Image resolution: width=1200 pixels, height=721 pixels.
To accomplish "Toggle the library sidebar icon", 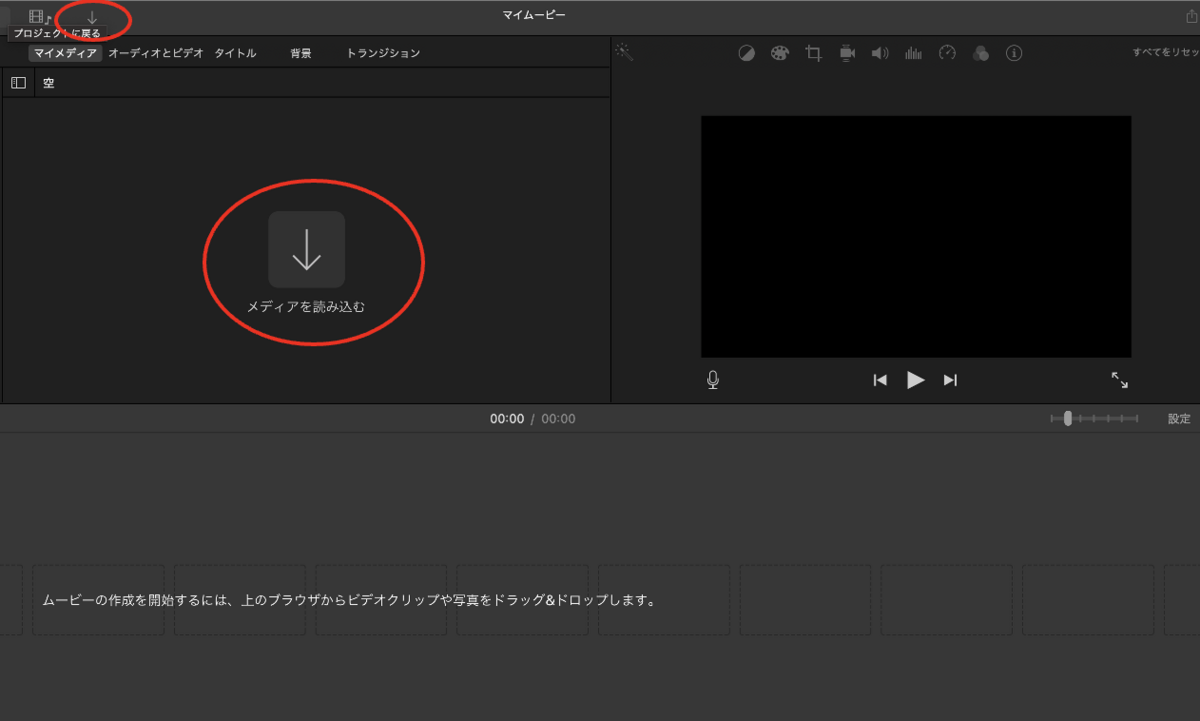I will pyautogui.click(x=18, y=83).
